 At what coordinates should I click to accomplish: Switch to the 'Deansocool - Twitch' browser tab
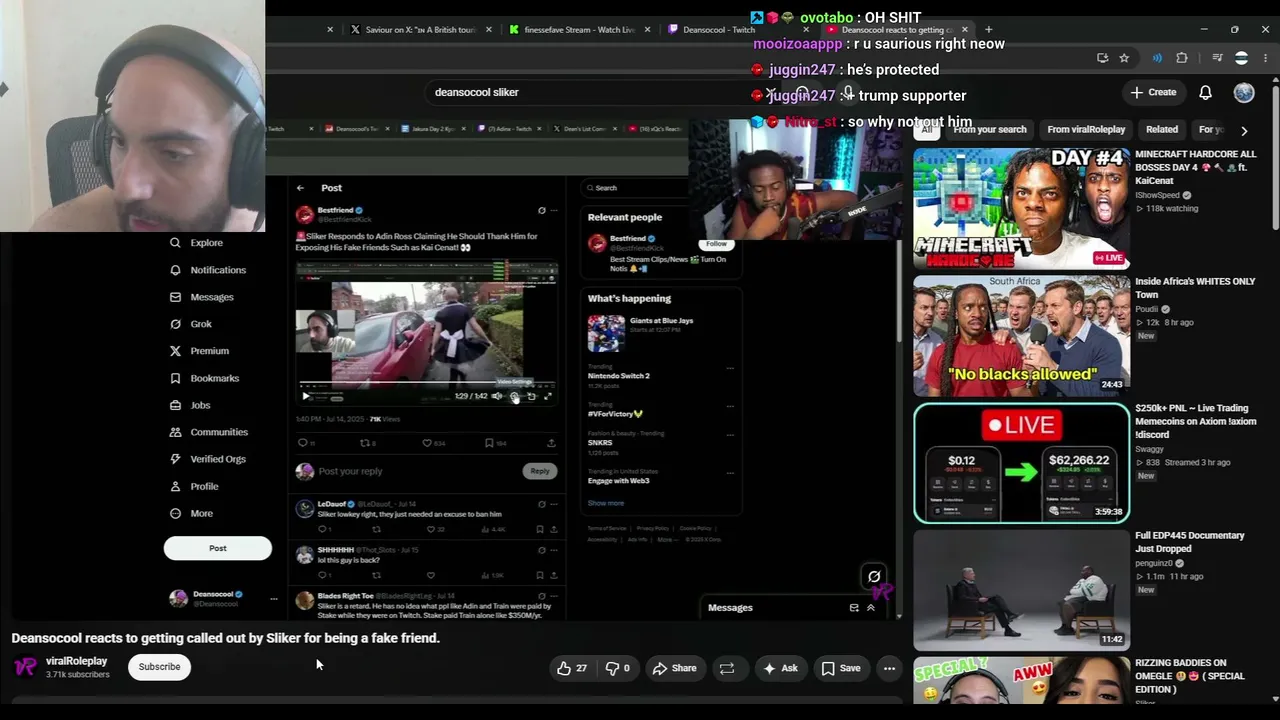718,30
